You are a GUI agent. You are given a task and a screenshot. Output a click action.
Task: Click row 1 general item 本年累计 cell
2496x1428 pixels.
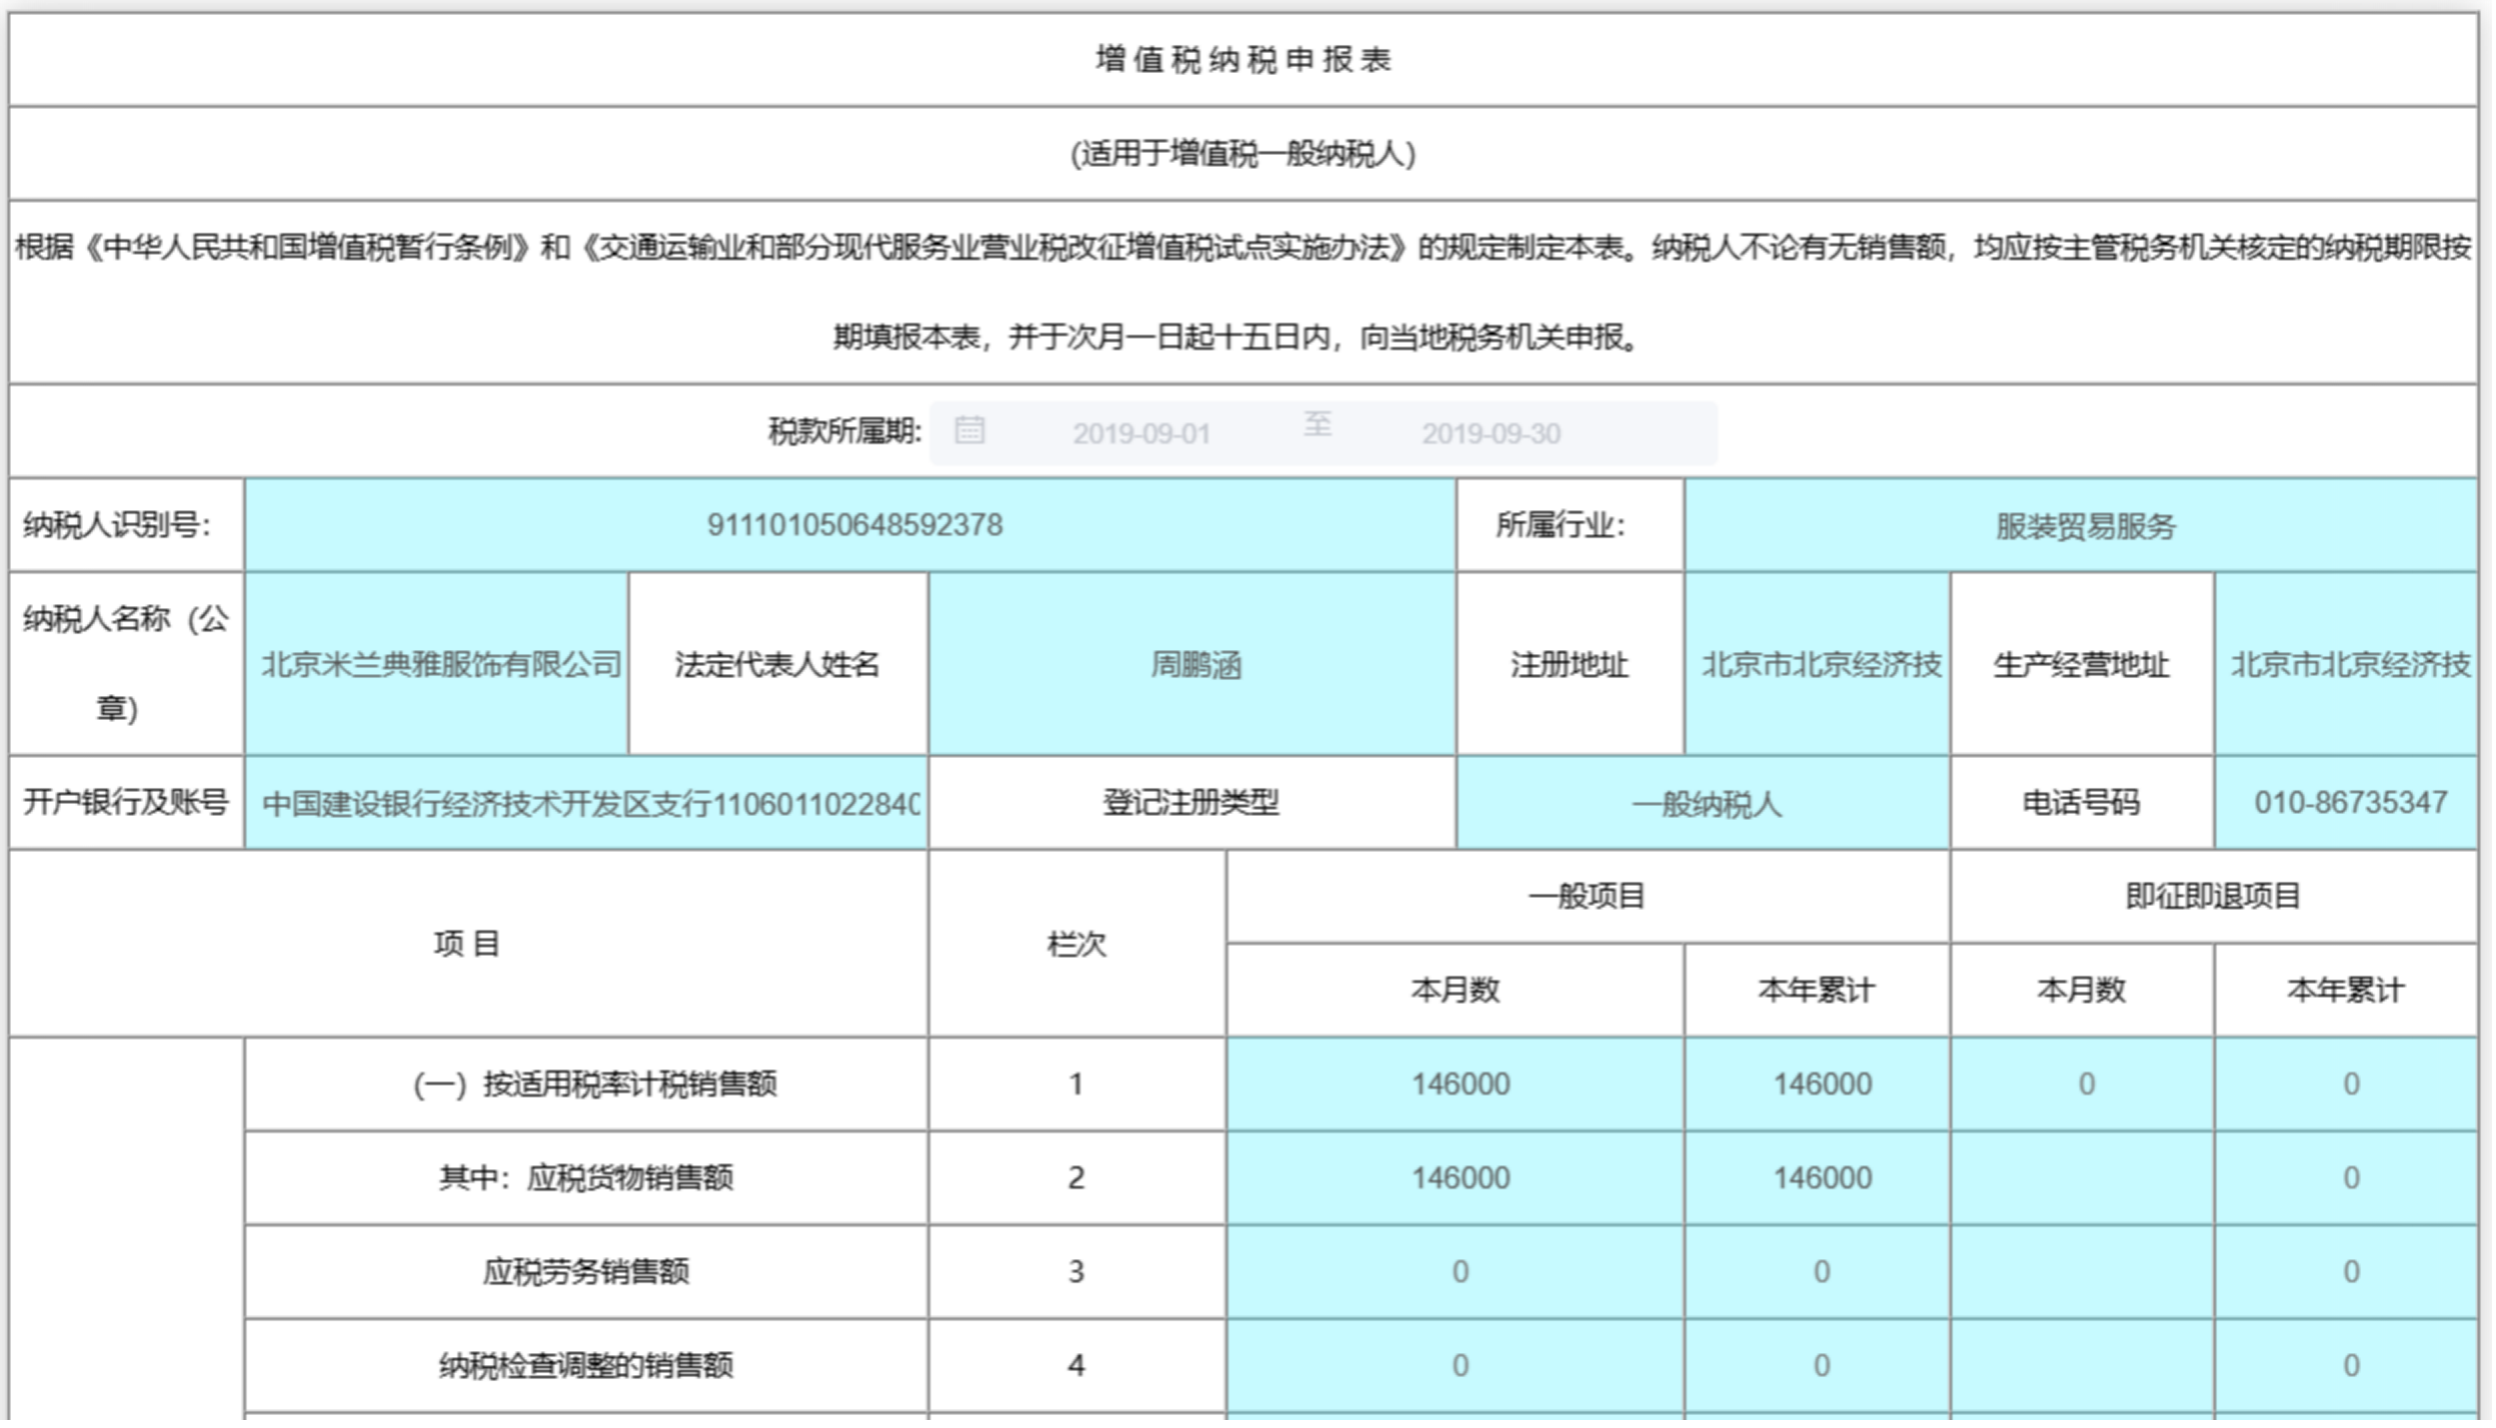1820,1084
